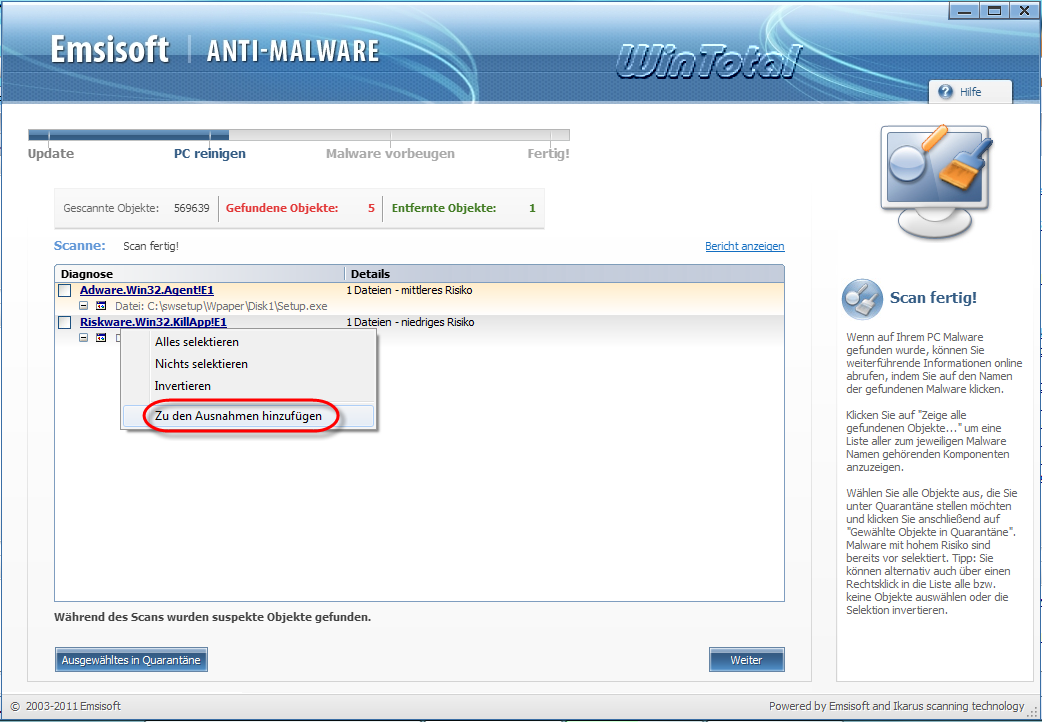The width and height of the screenshot is (1042, 722).
Task: Choose Invertieren from context menu
Action: (249, 386)
